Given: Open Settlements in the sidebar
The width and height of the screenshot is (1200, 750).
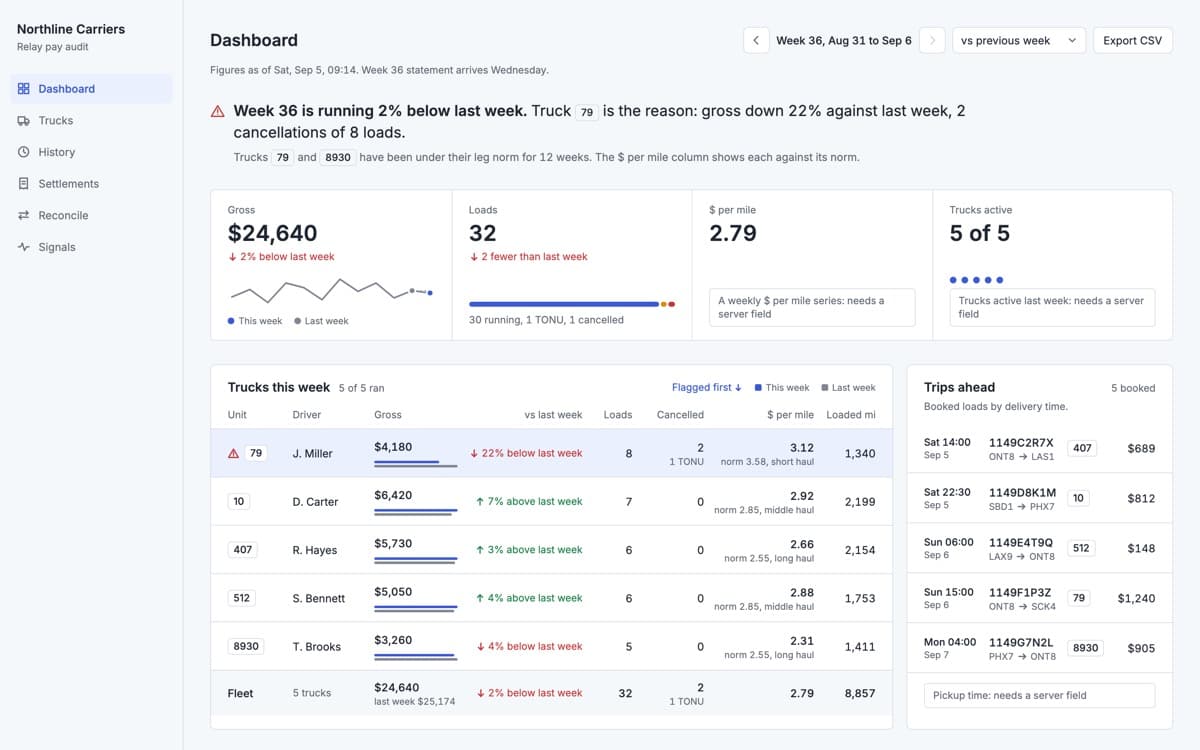Looking at the screenshot, I should tap(92, 184).
